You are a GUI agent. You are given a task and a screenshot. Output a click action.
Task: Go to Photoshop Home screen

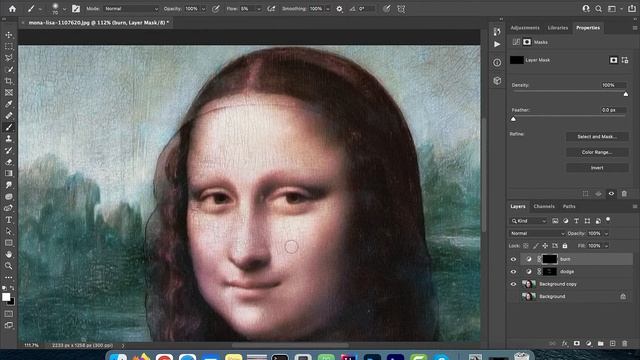[12, 9]
